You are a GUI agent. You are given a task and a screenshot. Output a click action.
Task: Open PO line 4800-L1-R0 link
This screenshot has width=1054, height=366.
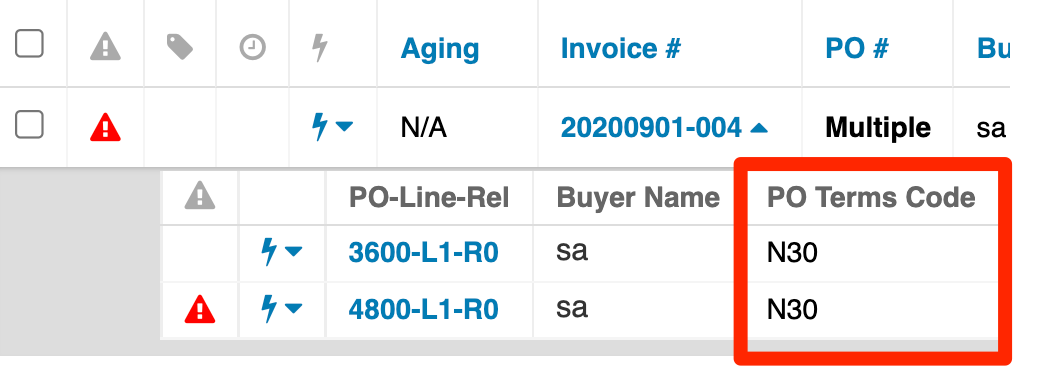pyautogui.click(x=423, y=309)
